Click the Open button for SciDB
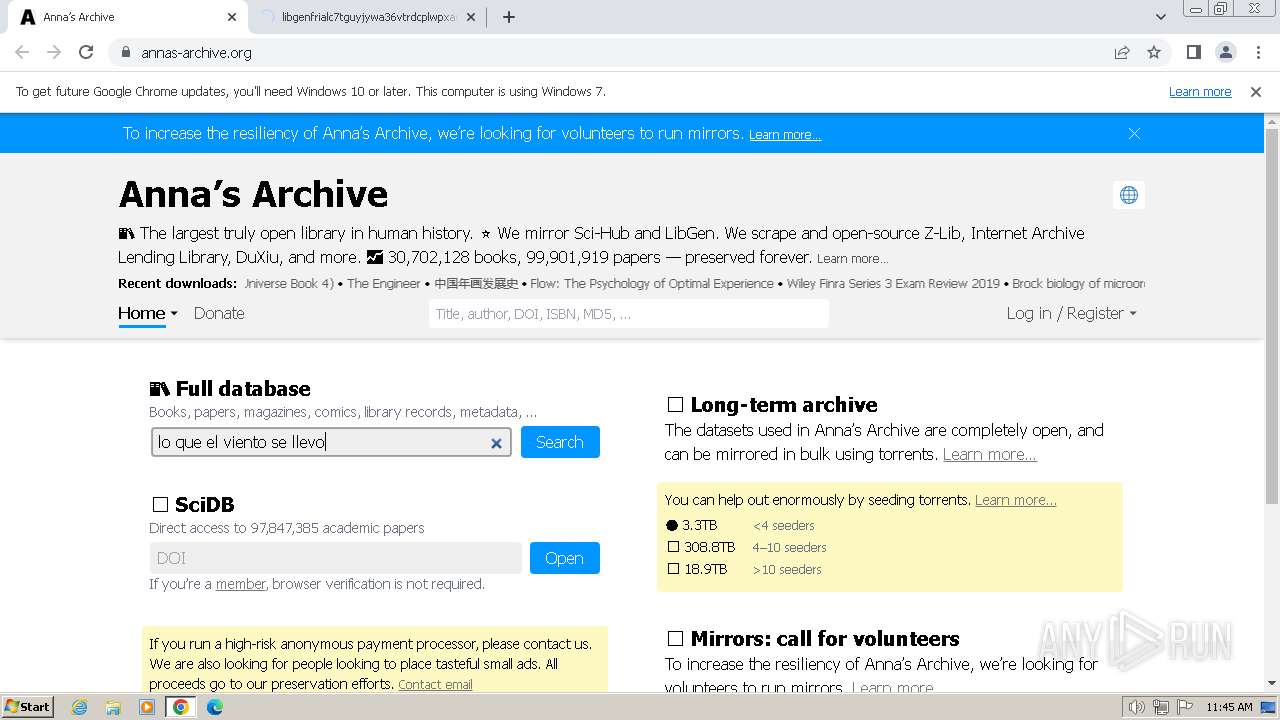 point(564,558)
